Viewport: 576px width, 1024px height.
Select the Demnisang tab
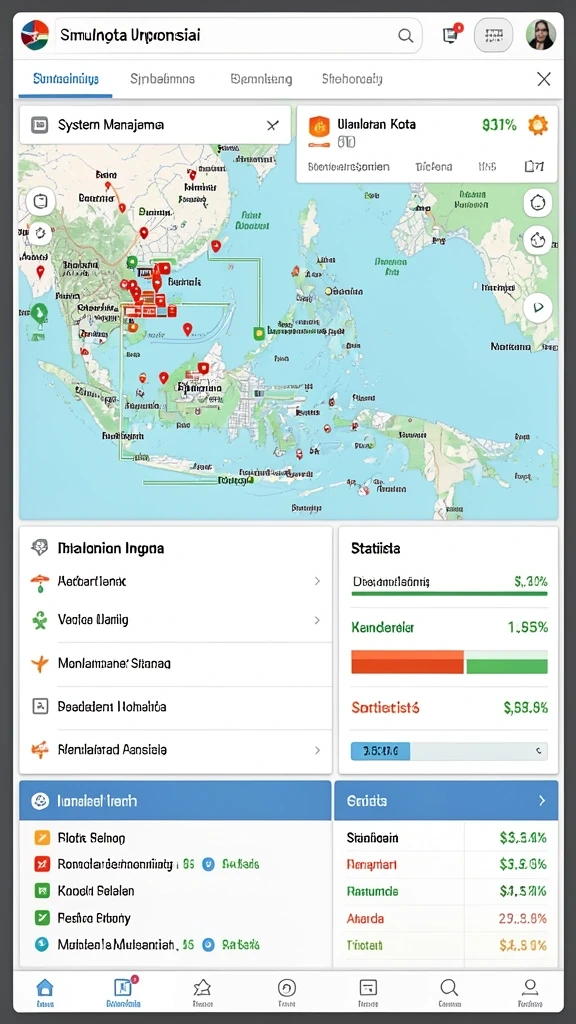pyautogui.click(x=261, y=79)
